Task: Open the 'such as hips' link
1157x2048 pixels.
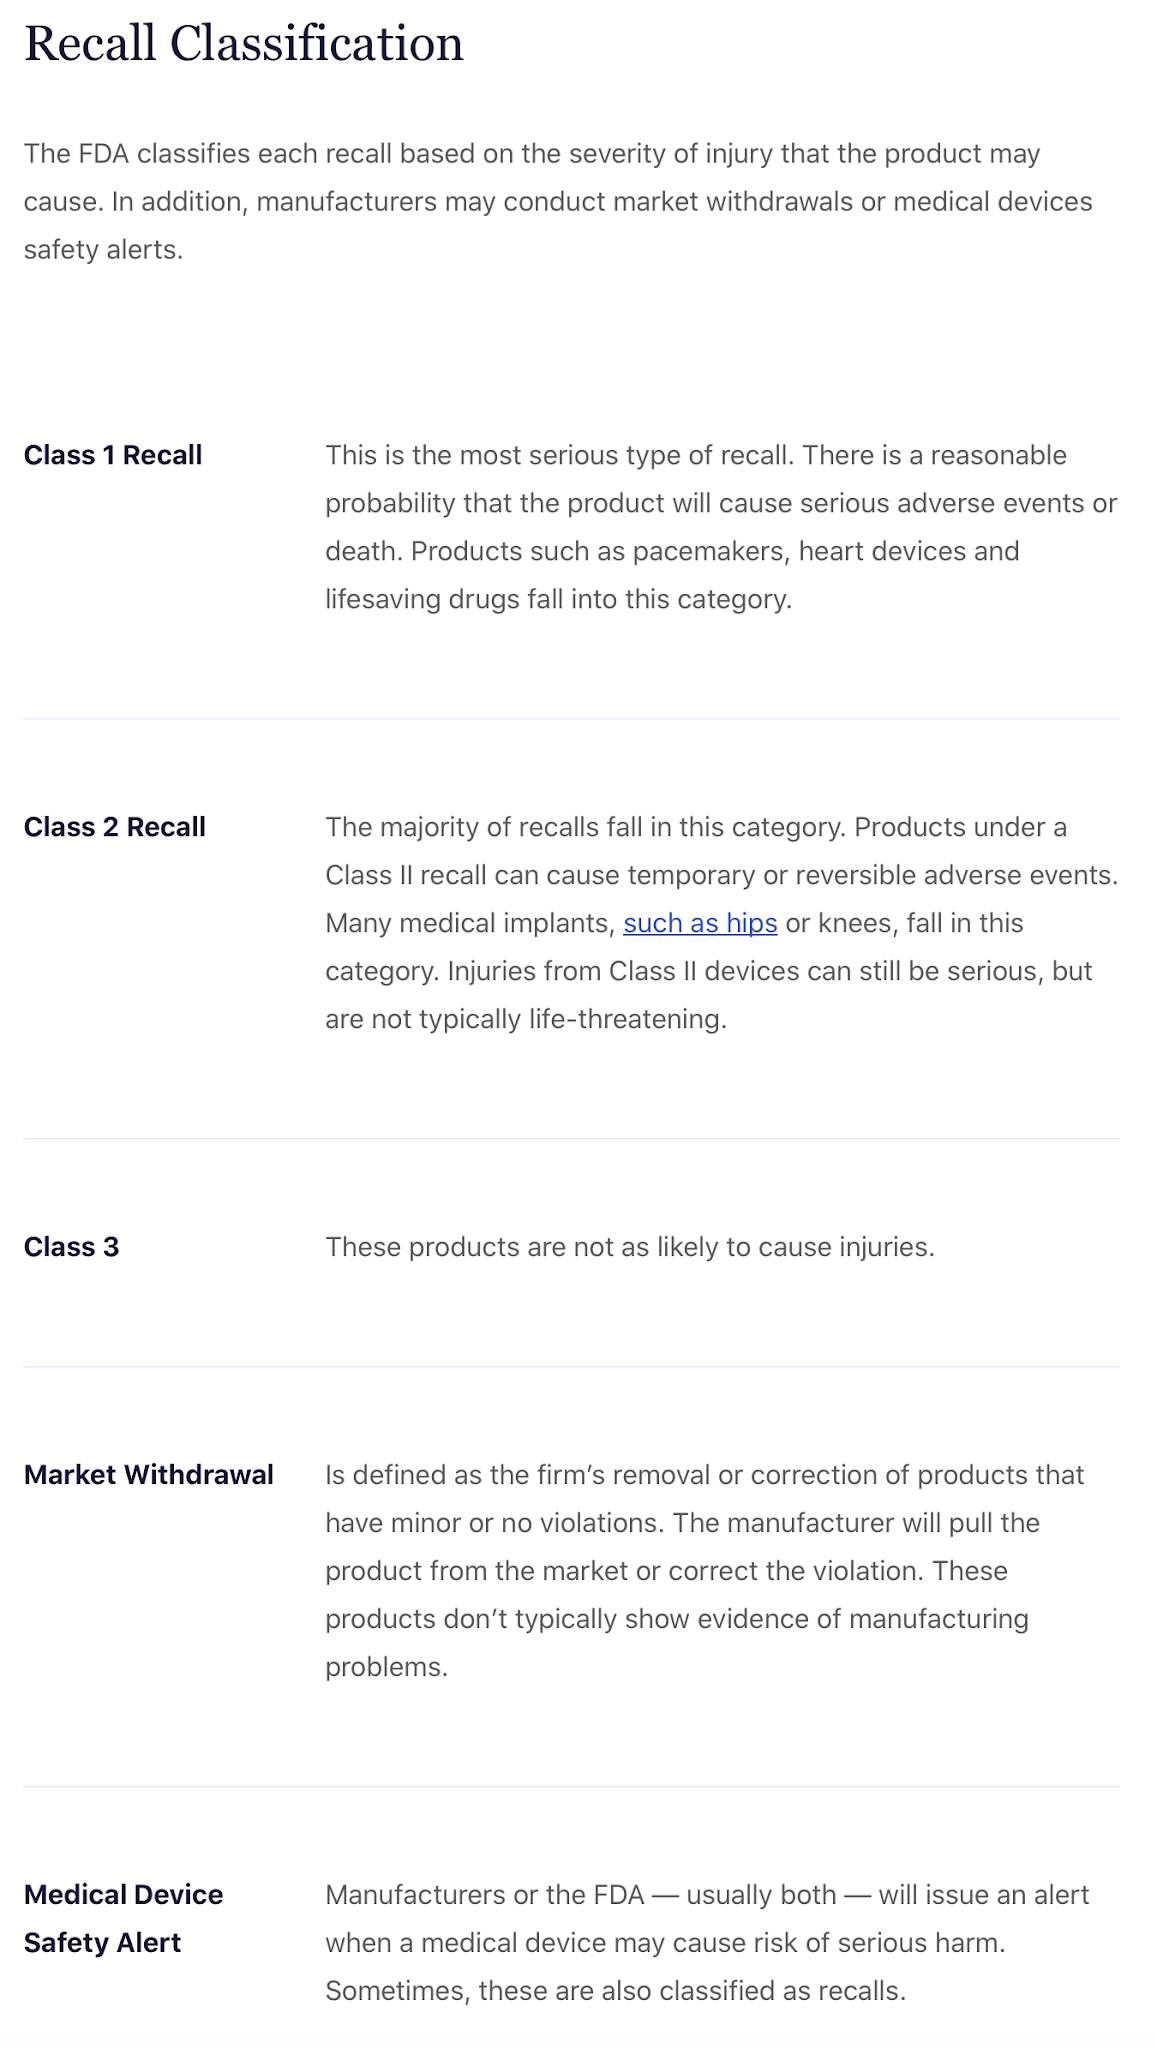Action: pyautogui.click(x=700, y=923)
